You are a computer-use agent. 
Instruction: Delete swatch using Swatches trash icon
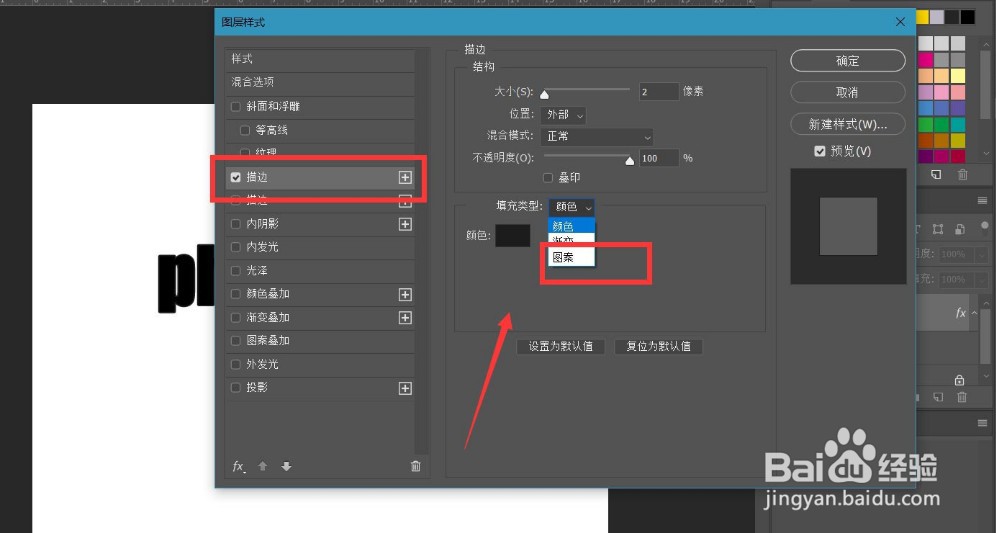tap(962, 175)
